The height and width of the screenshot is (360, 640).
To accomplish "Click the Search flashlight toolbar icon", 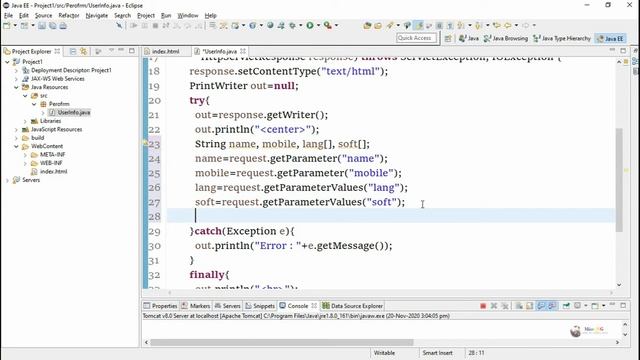I will tap(390, 25).
